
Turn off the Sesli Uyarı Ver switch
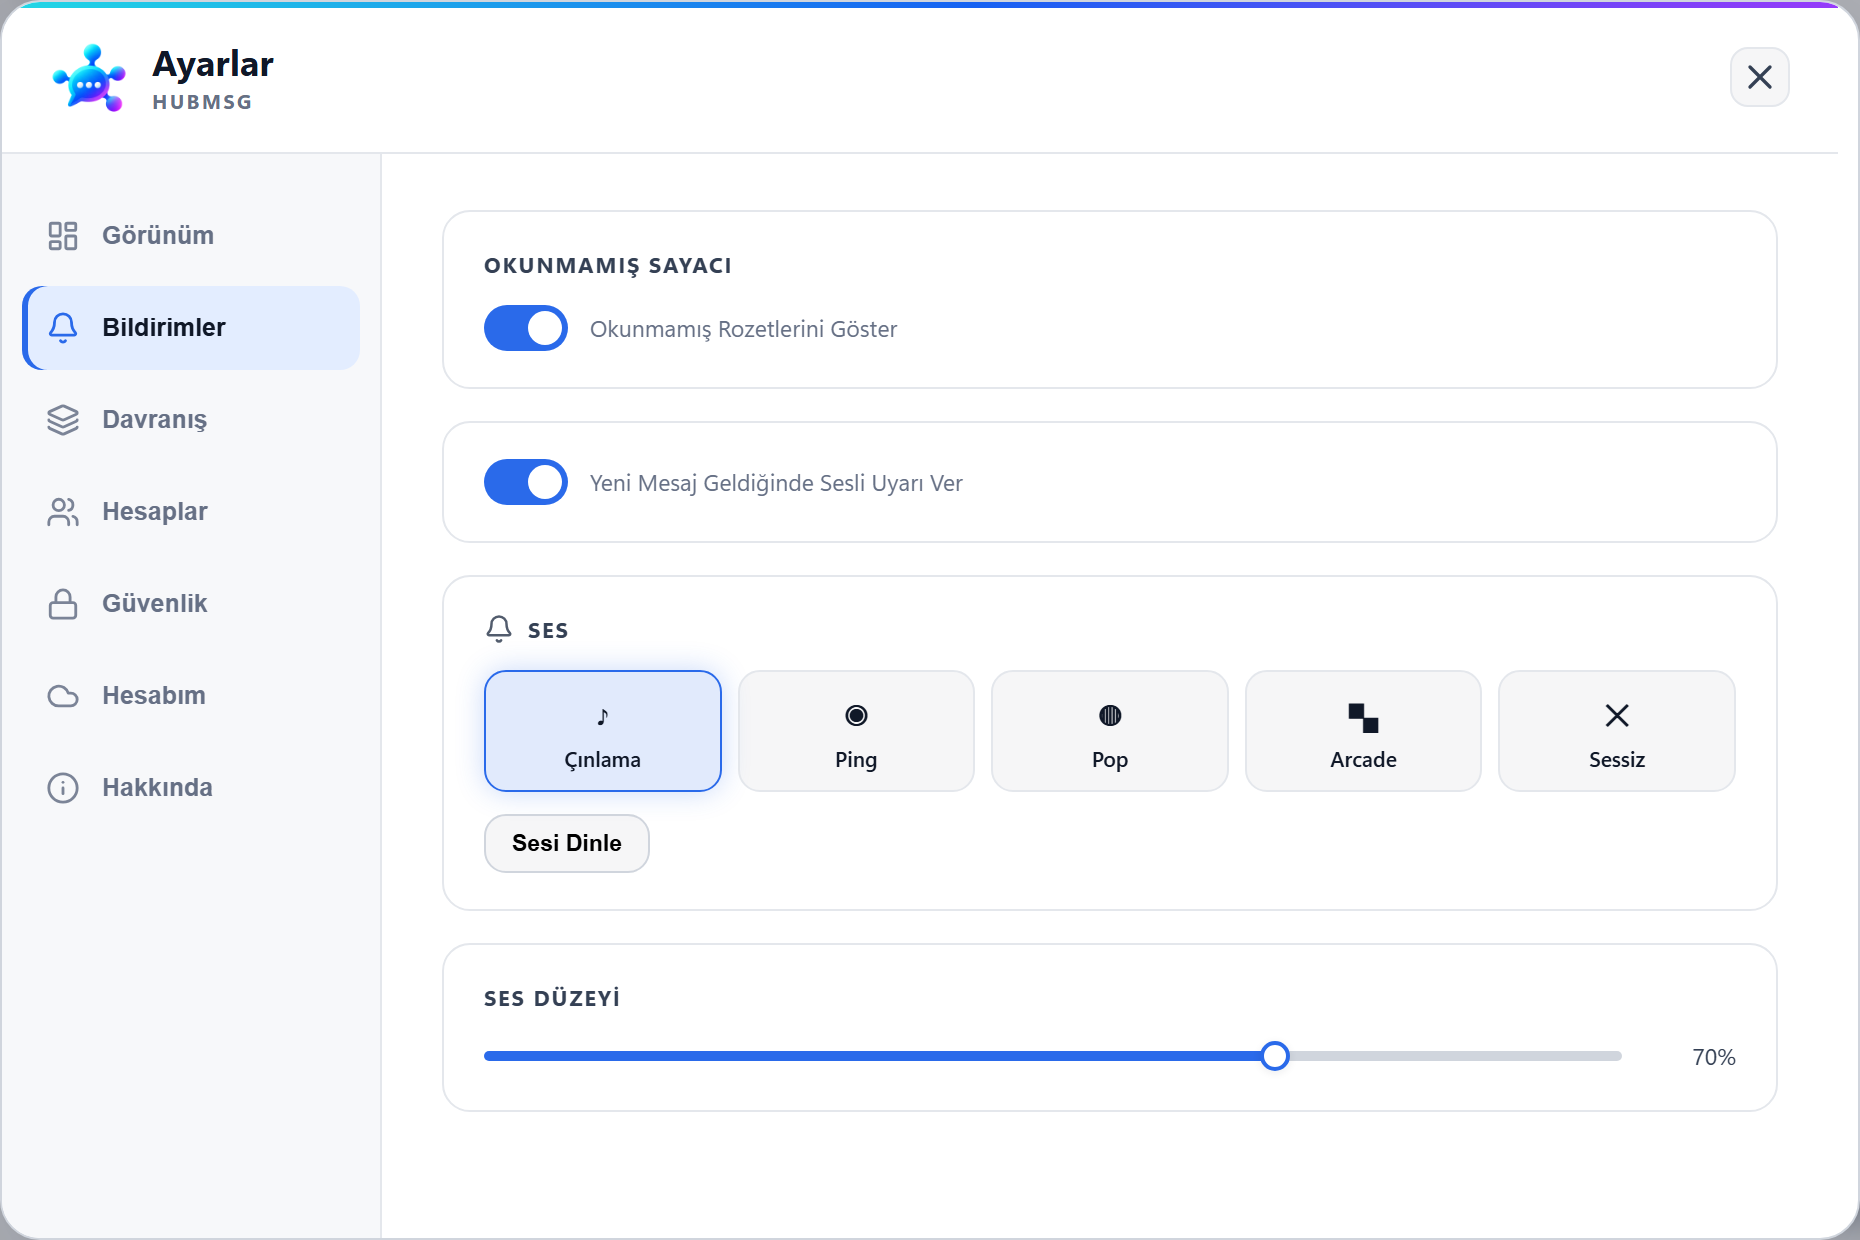(526, 482)
